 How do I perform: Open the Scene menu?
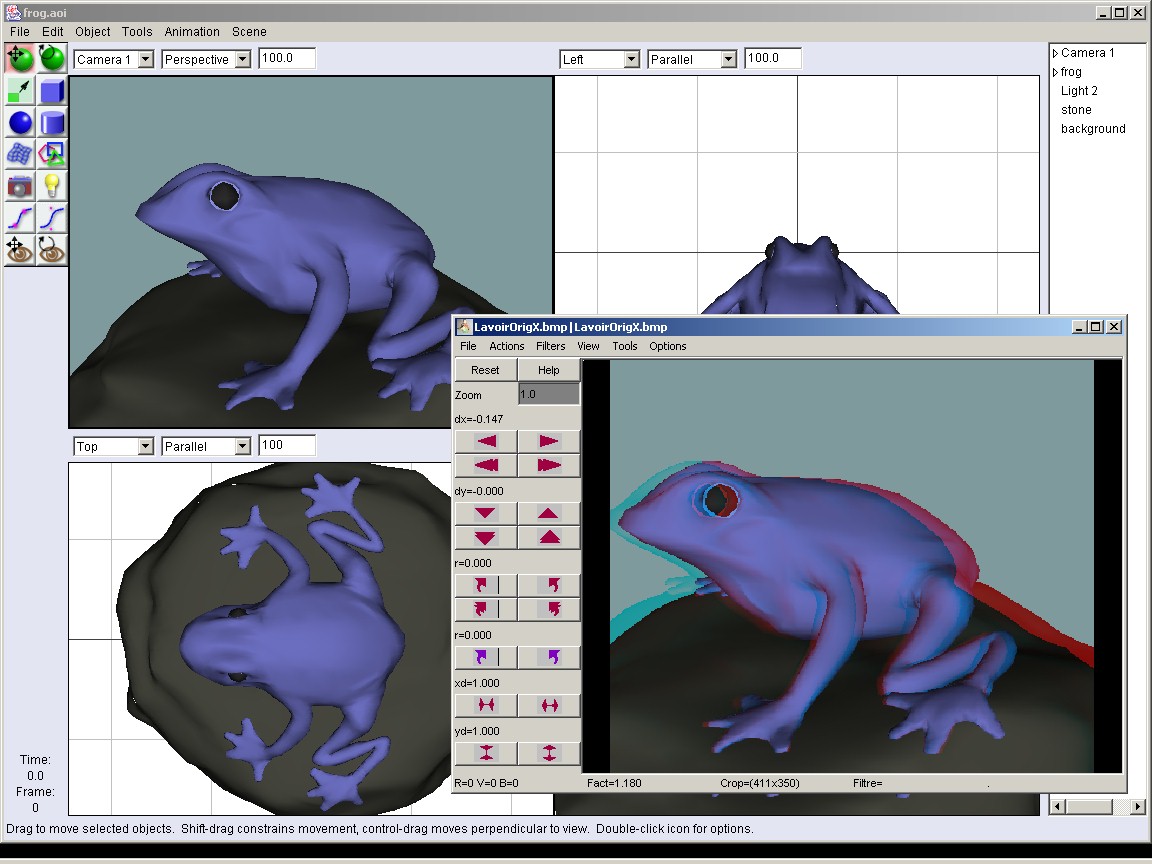pos(249,32)
